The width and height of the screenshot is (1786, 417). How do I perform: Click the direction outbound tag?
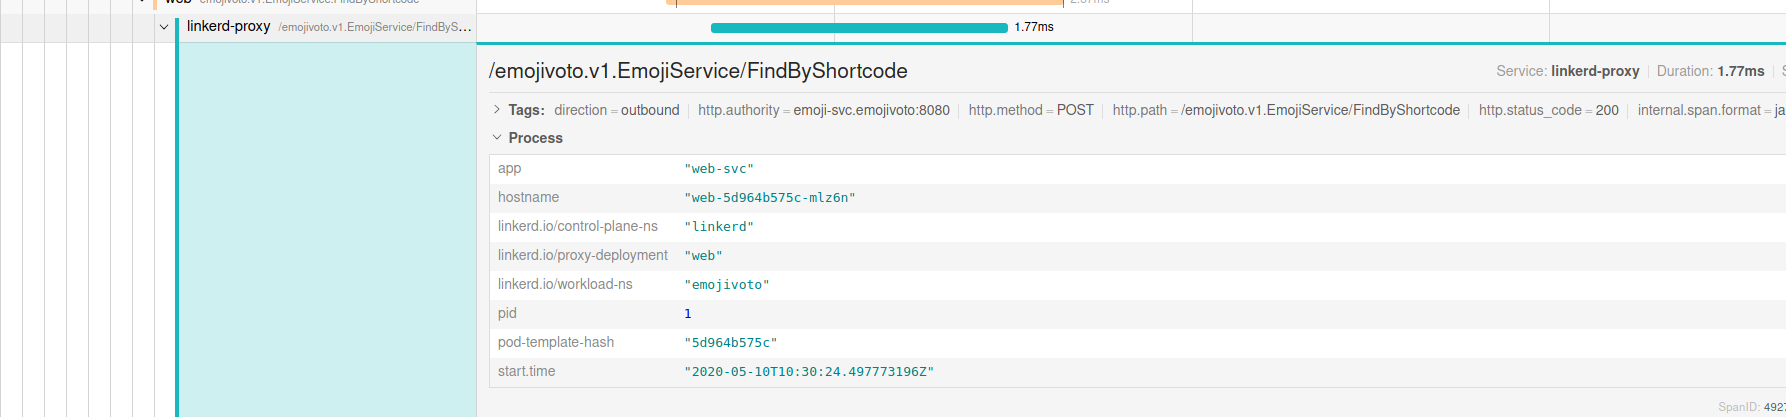616,110
